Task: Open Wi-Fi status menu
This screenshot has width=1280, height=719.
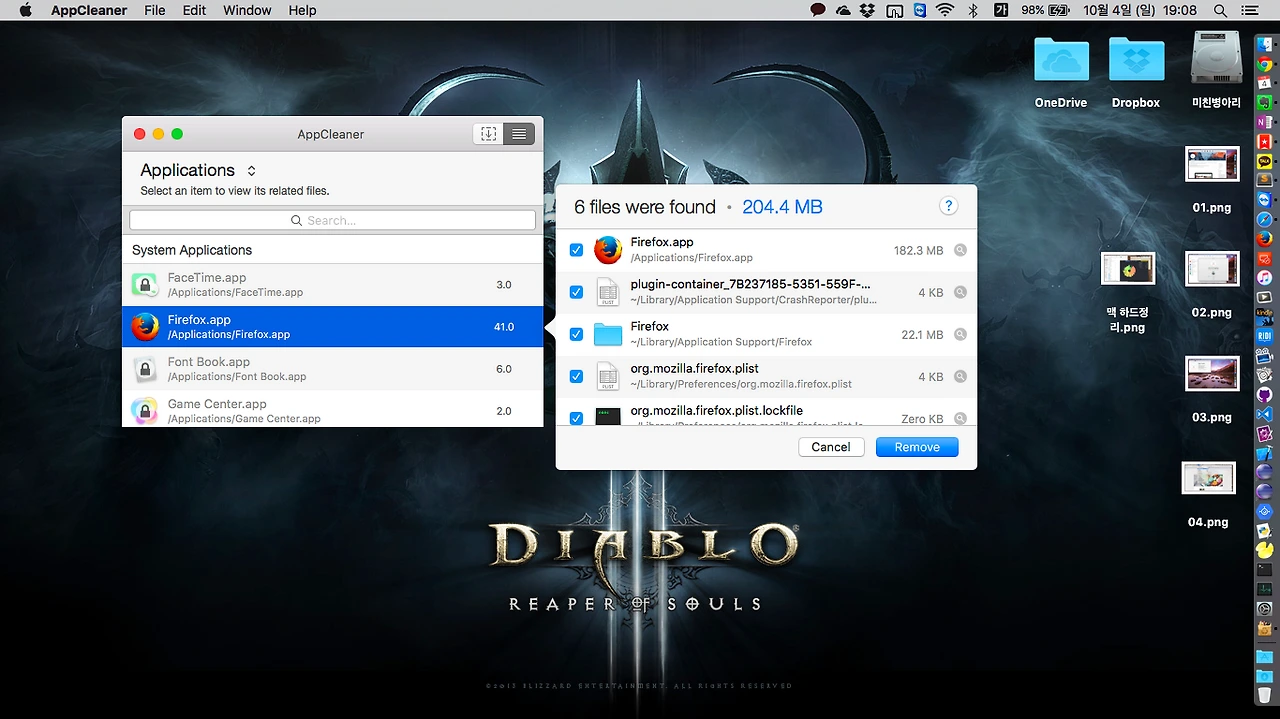Action: point(945,10)
